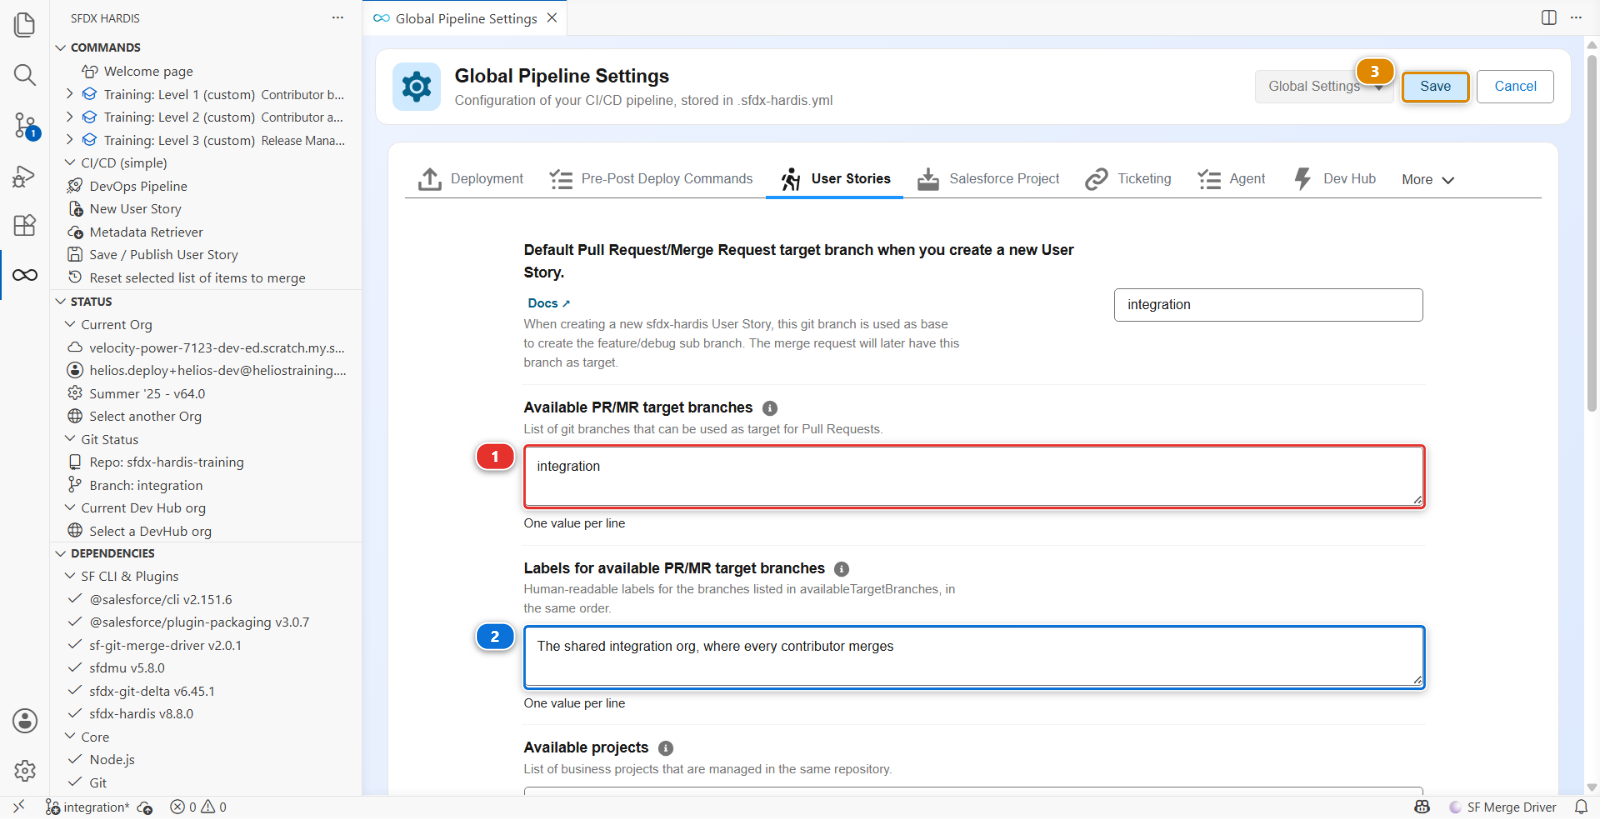Screen dimensions: 1600x819
Task: Select the SFDX Hardis infinity icon
Action: tap(25, 275)
